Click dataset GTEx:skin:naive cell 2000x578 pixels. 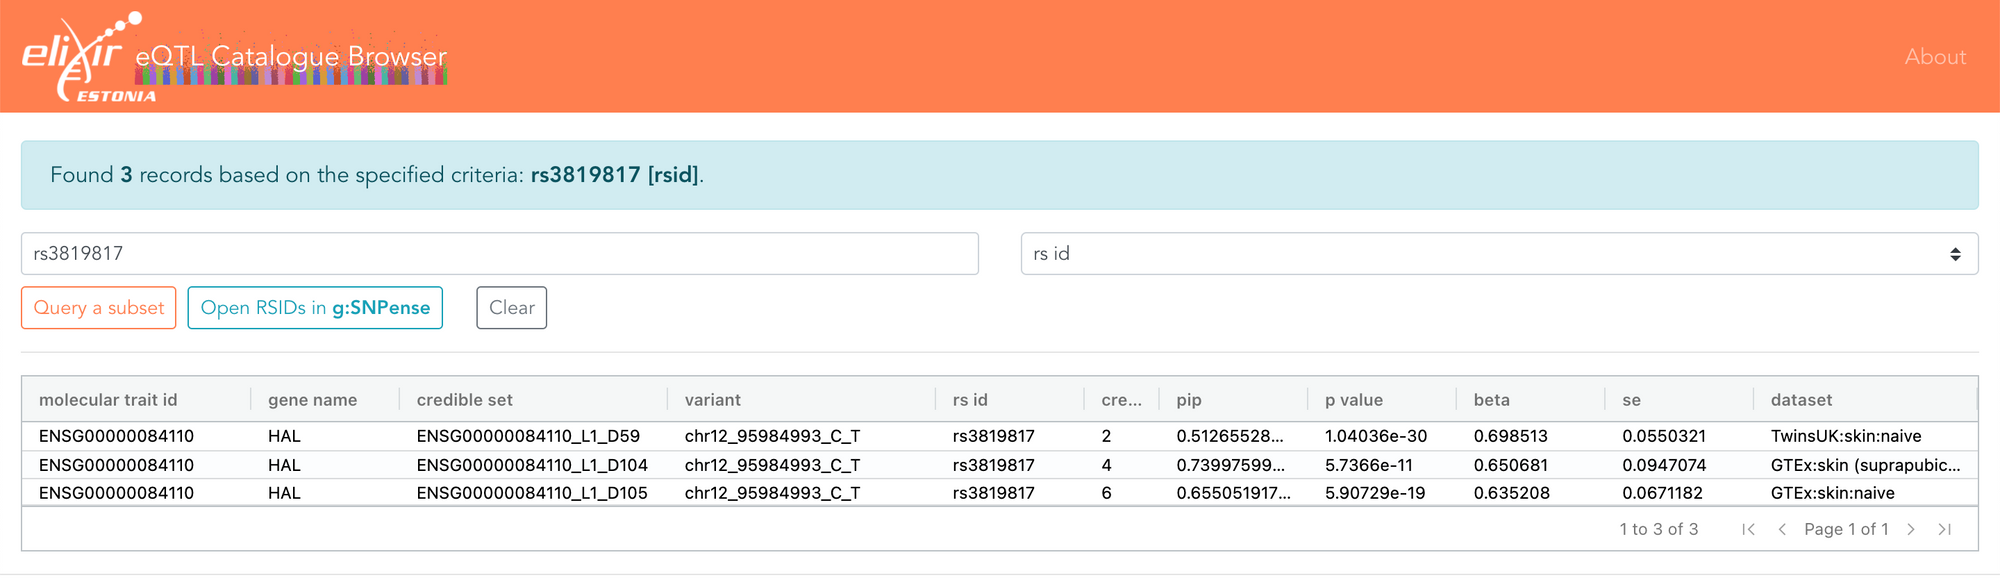point(1833,493)
